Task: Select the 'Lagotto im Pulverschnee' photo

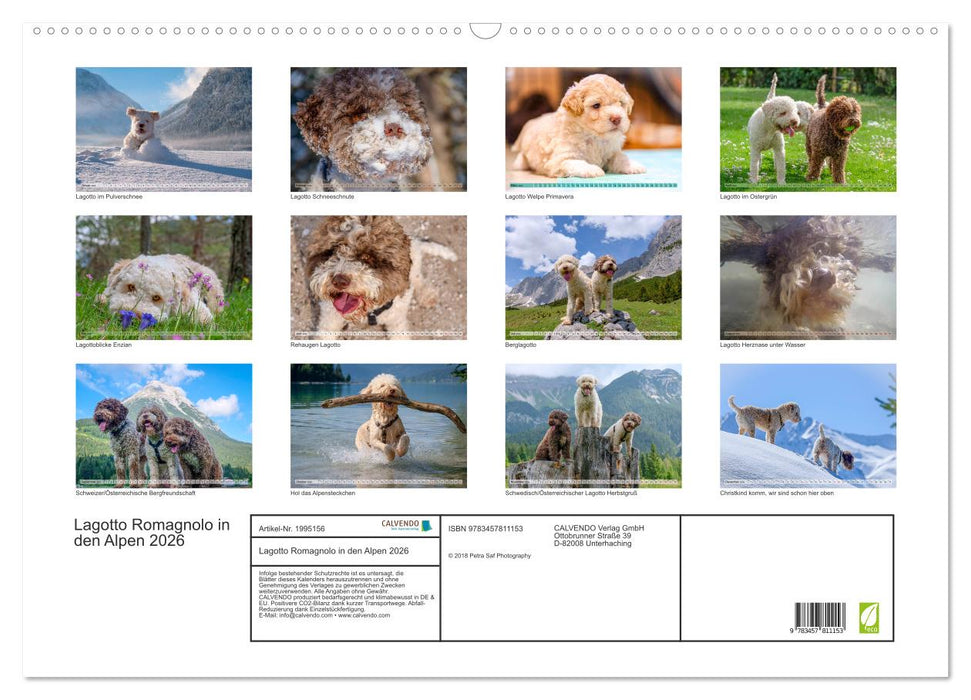Action: tap(163, 129)
